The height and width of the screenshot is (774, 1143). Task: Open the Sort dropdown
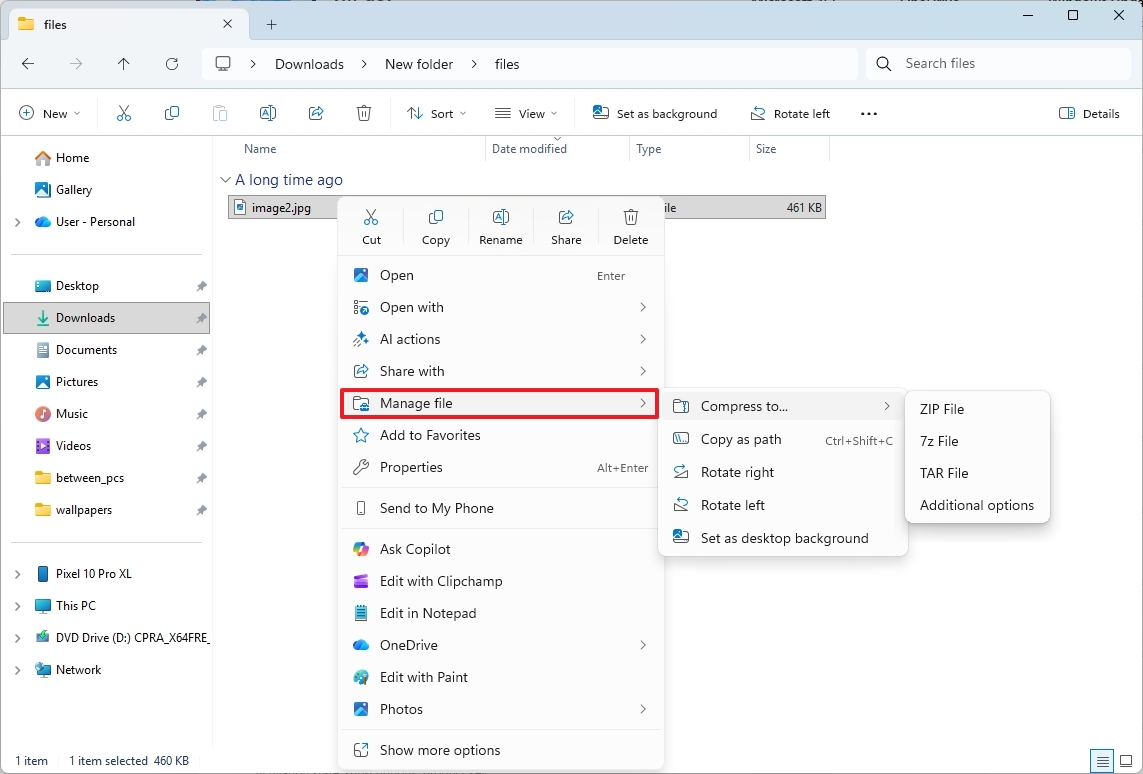[x=436, y=113]
